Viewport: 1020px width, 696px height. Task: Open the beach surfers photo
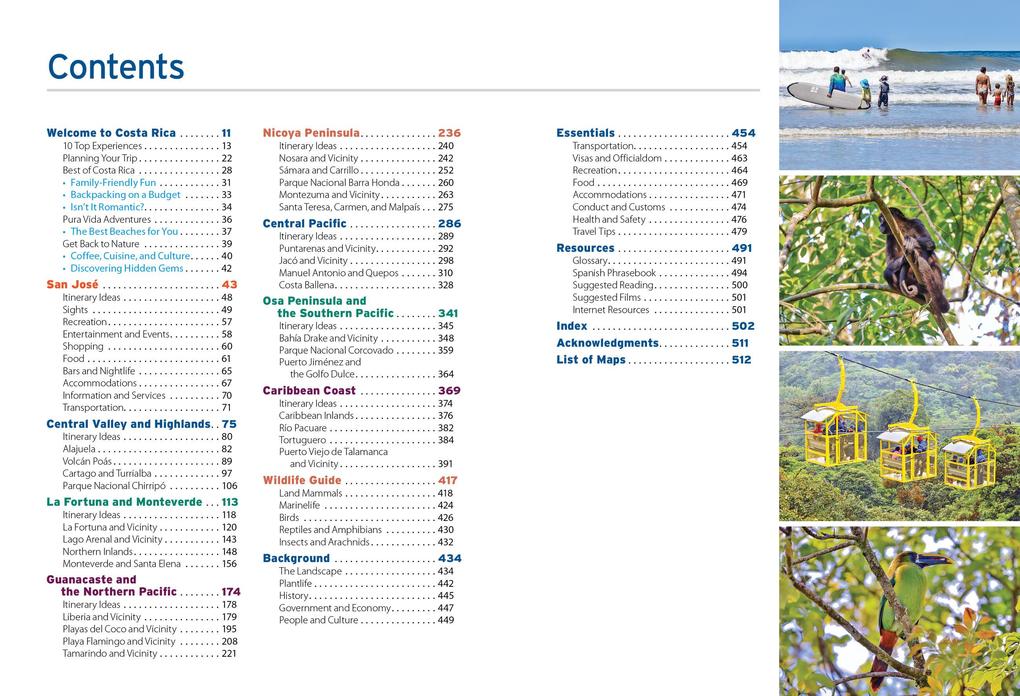[898, 84]
